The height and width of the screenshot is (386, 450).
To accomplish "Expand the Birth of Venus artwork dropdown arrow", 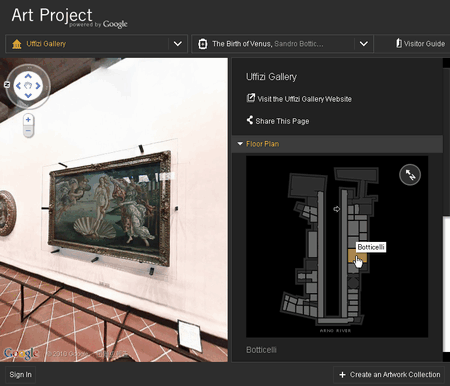I will coord(364,44).
